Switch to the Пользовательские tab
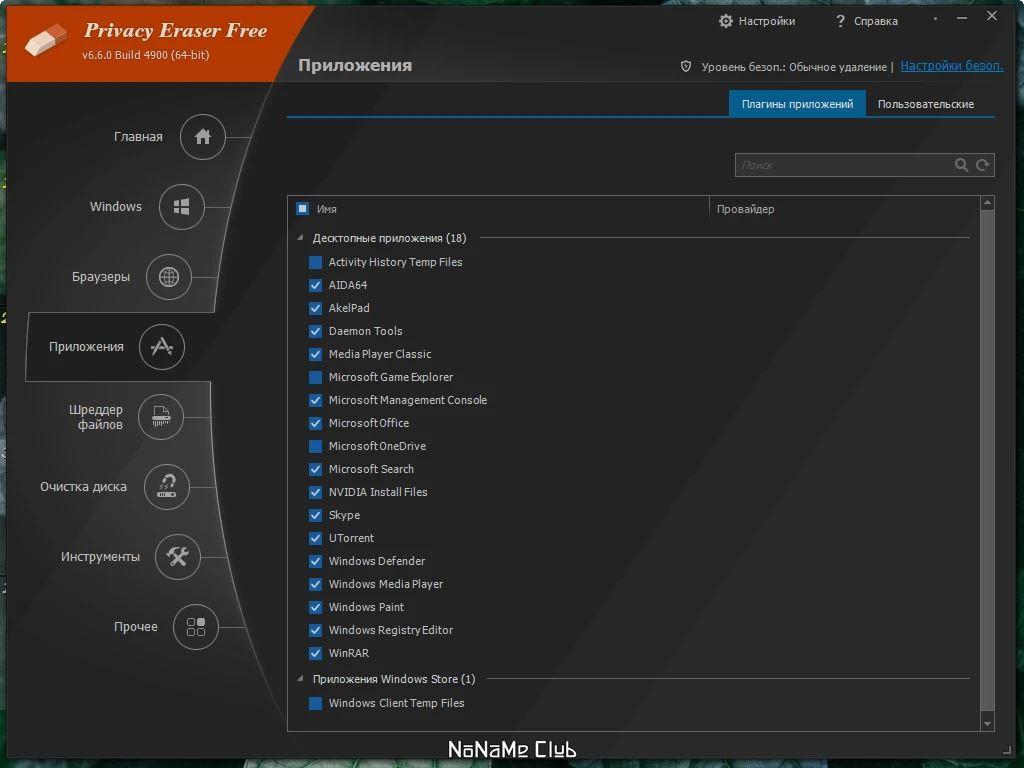 tap(925, 104)
